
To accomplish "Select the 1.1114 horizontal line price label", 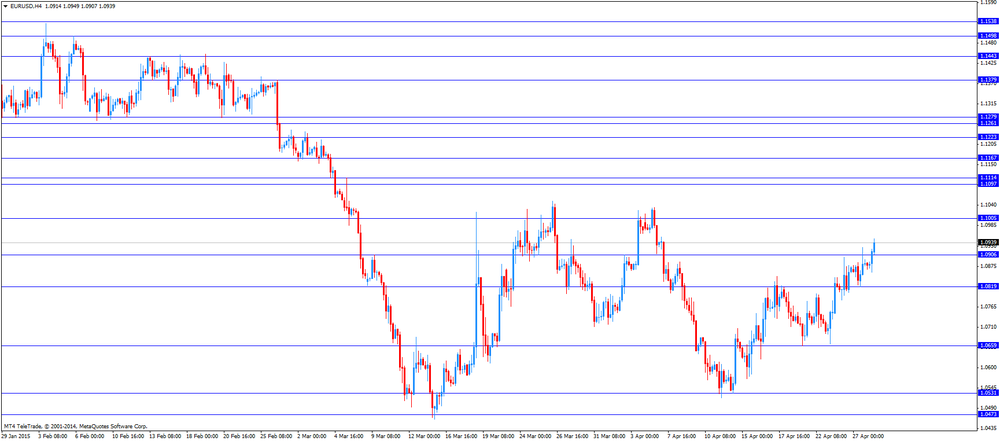I will coord(988,177).
